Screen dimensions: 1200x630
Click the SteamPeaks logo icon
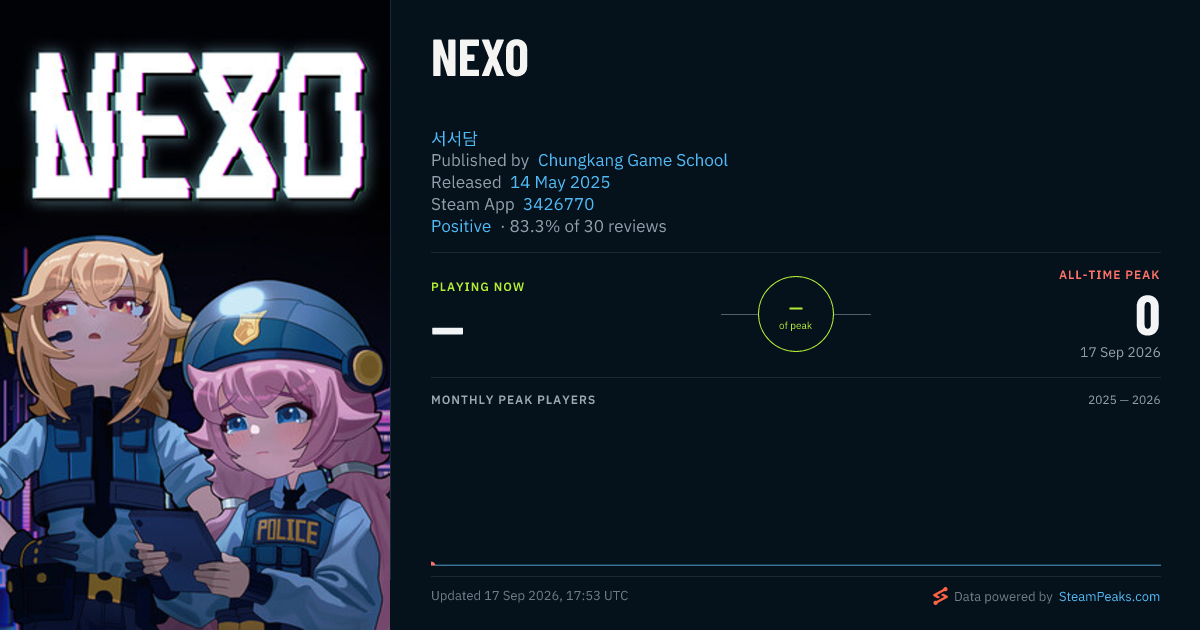(940, 596)
